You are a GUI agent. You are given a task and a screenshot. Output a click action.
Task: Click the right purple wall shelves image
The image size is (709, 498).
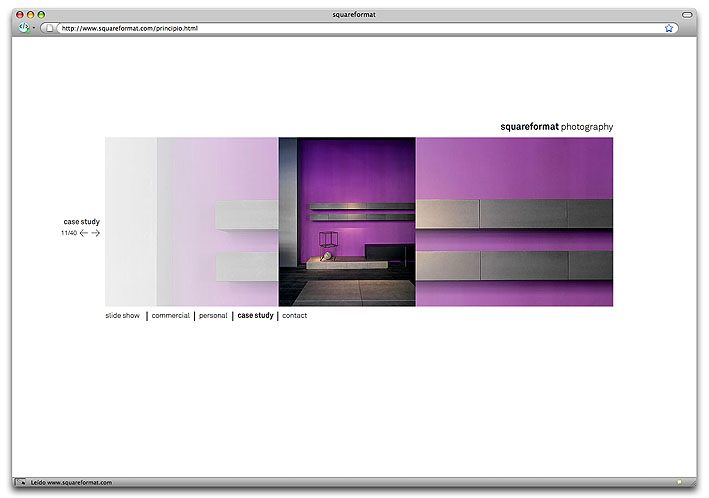(x=515, y=222)
